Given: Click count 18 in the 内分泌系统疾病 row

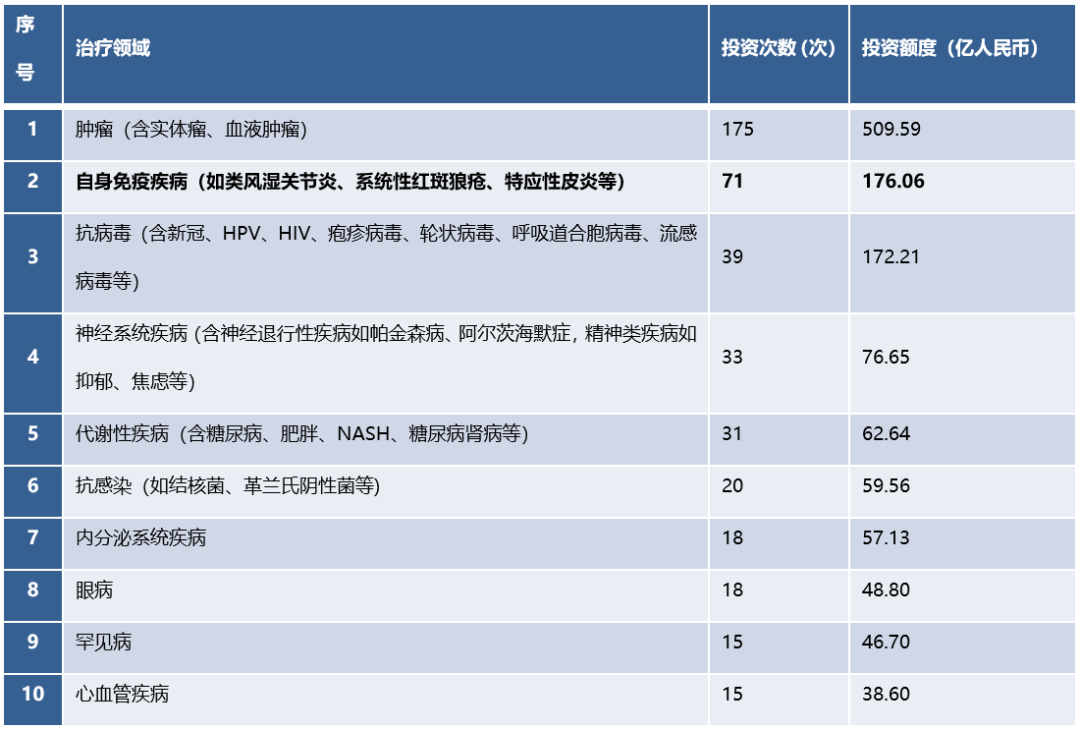Looking at the screenshot, I should tap(732, 537).
